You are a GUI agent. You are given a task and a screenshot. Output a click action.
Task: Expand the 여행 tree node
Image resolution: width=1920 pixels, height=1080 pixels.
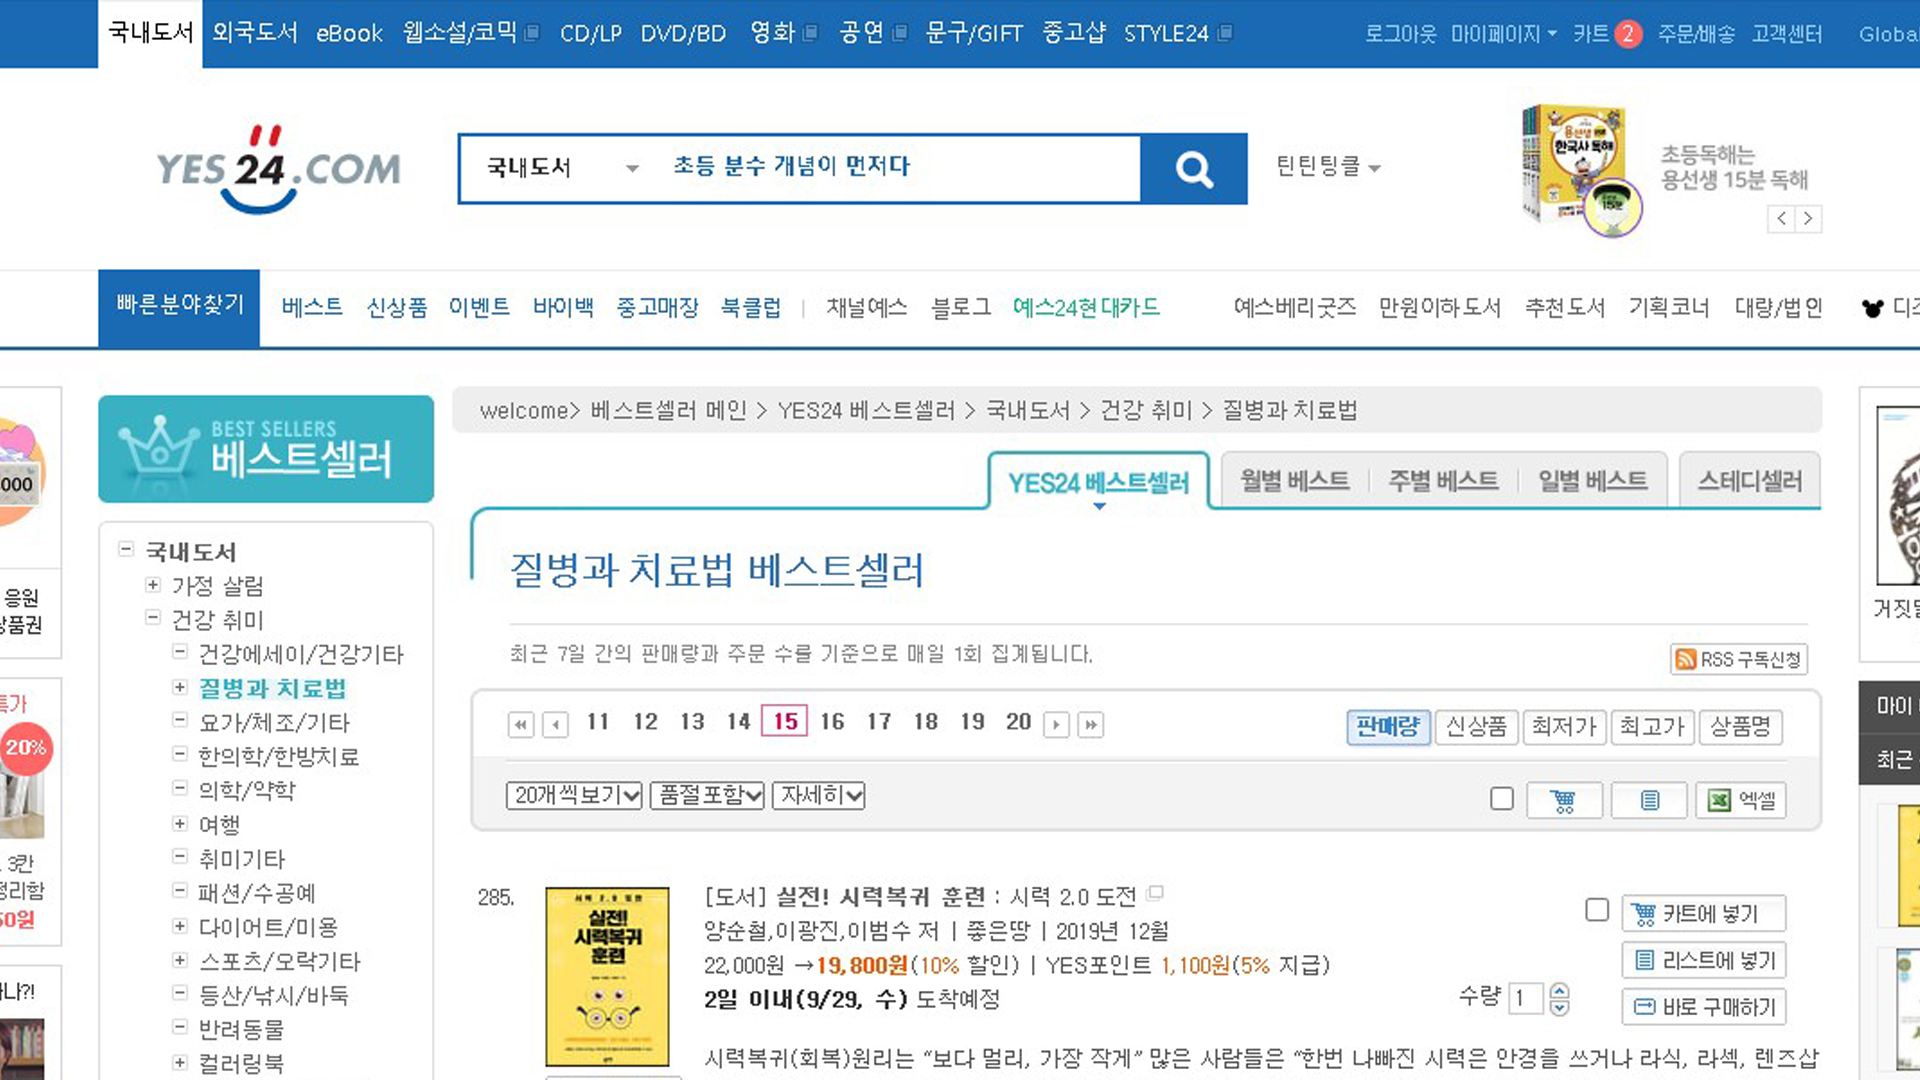180,824
